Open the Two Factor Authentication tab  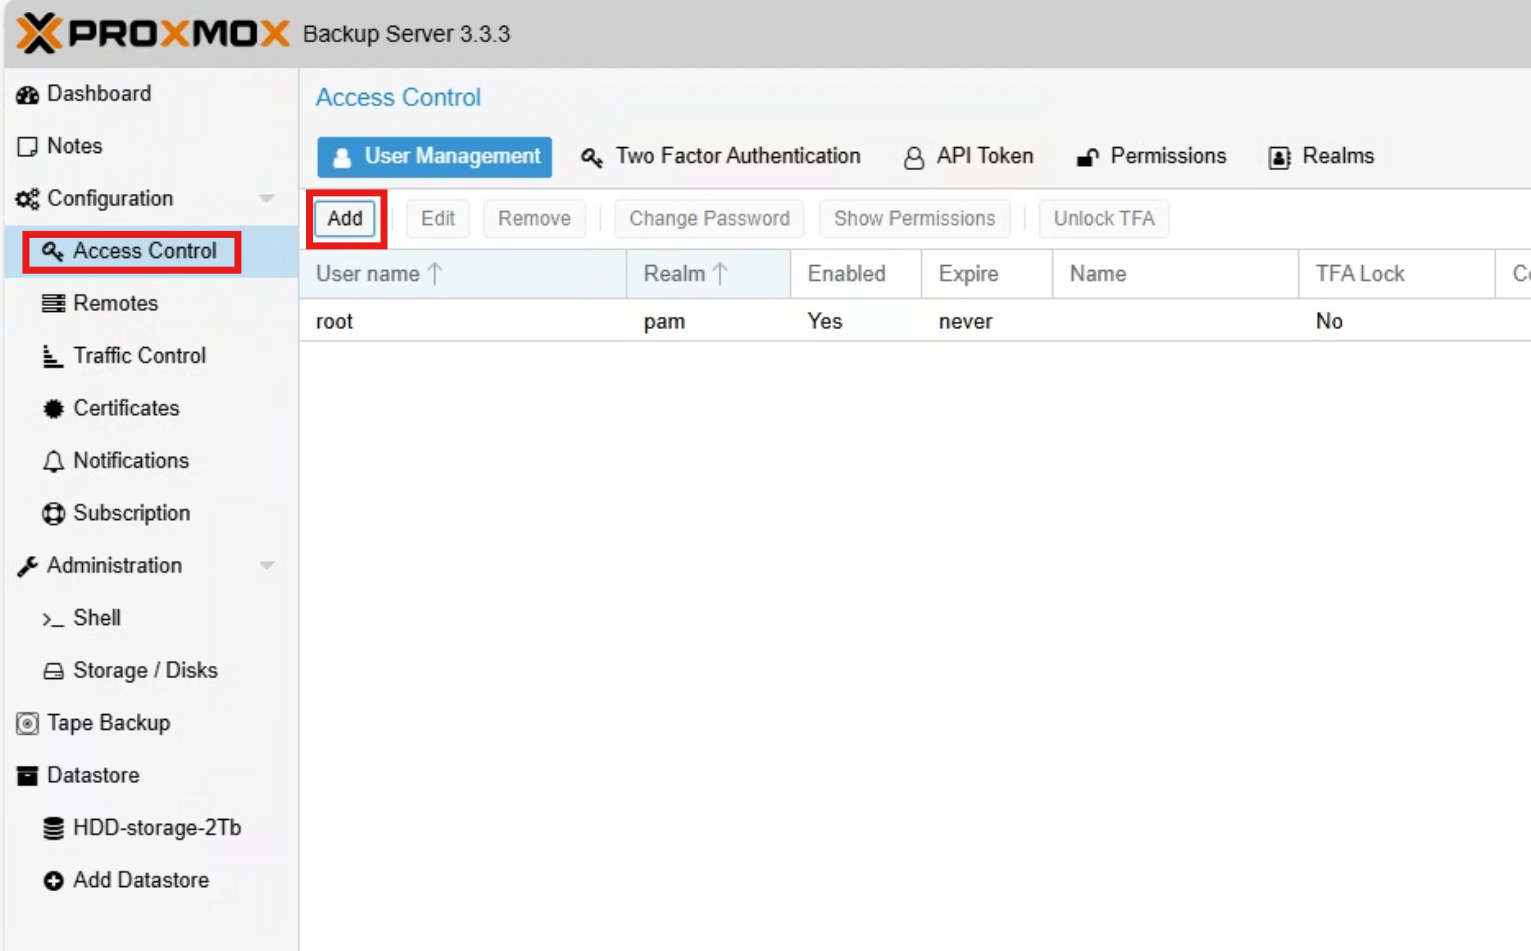[721, 157]
